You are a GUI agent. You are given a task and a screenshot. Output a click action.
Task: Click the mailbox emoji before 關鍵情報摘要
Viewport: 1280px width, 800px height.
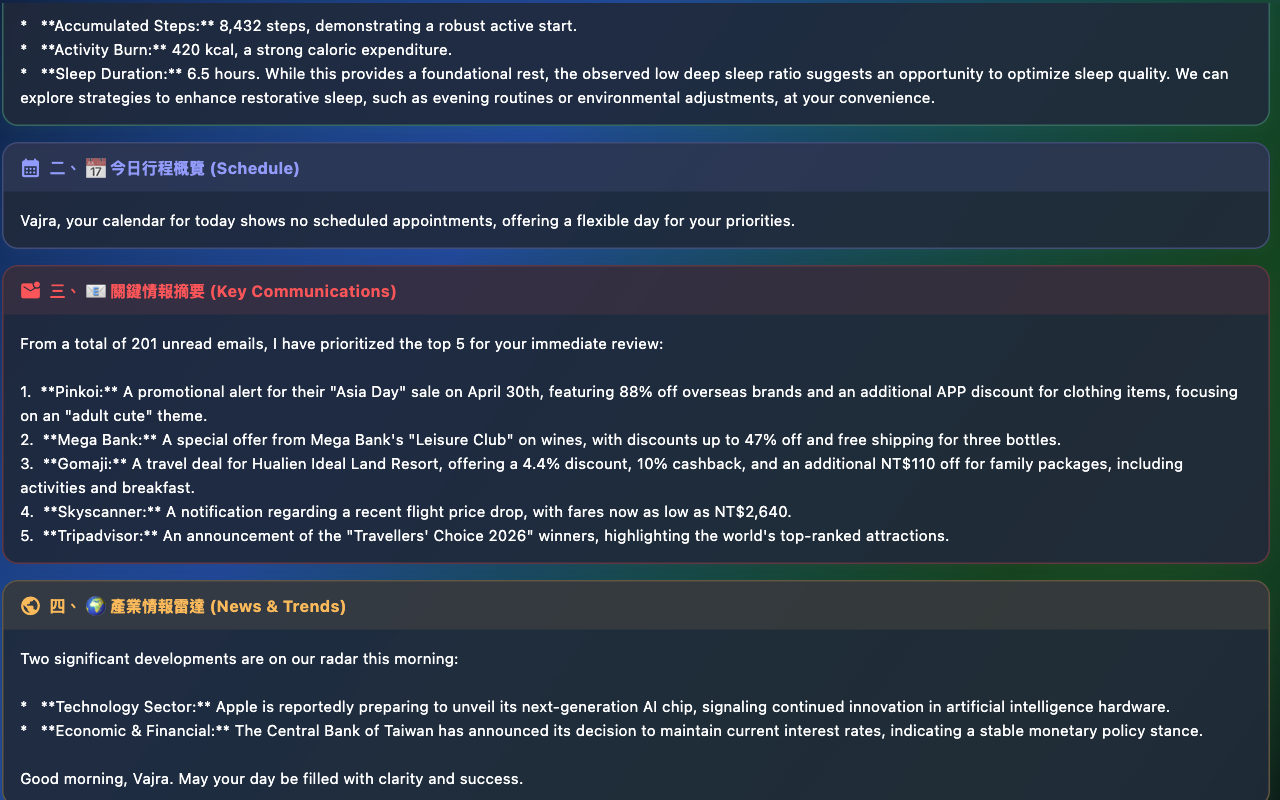pos(96,291)
